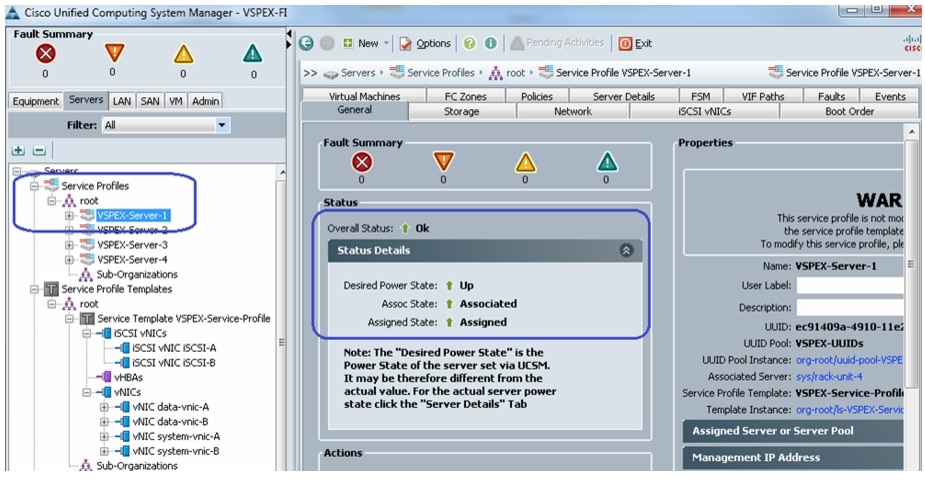Open the FSM tab
This screenshot has width=925, height=483.
[700, 96]
